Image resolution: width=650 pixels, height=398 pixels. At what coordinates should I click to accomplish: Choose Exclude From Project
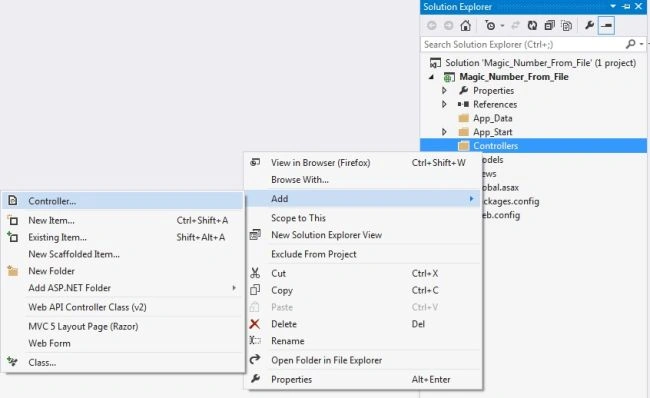point(363,254)
